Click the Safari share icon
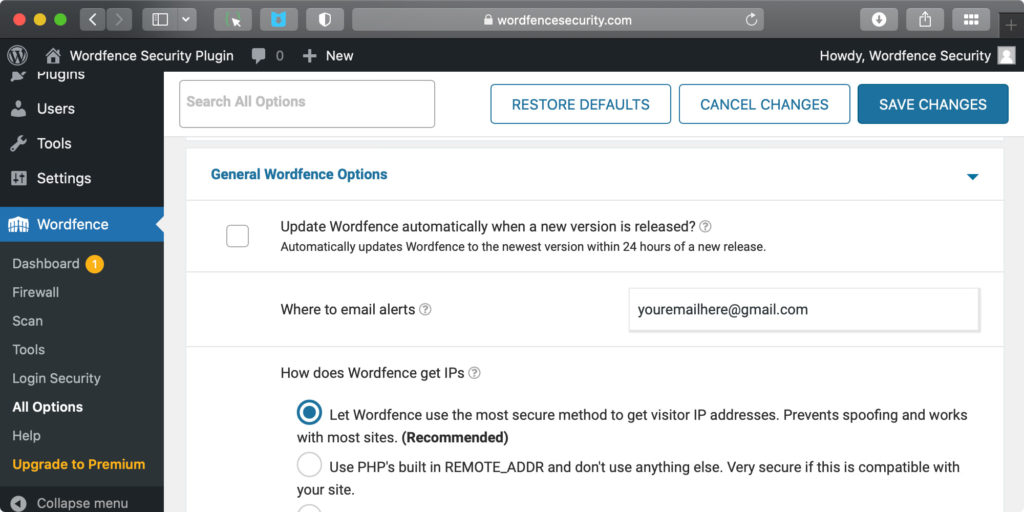 [925, 20]
